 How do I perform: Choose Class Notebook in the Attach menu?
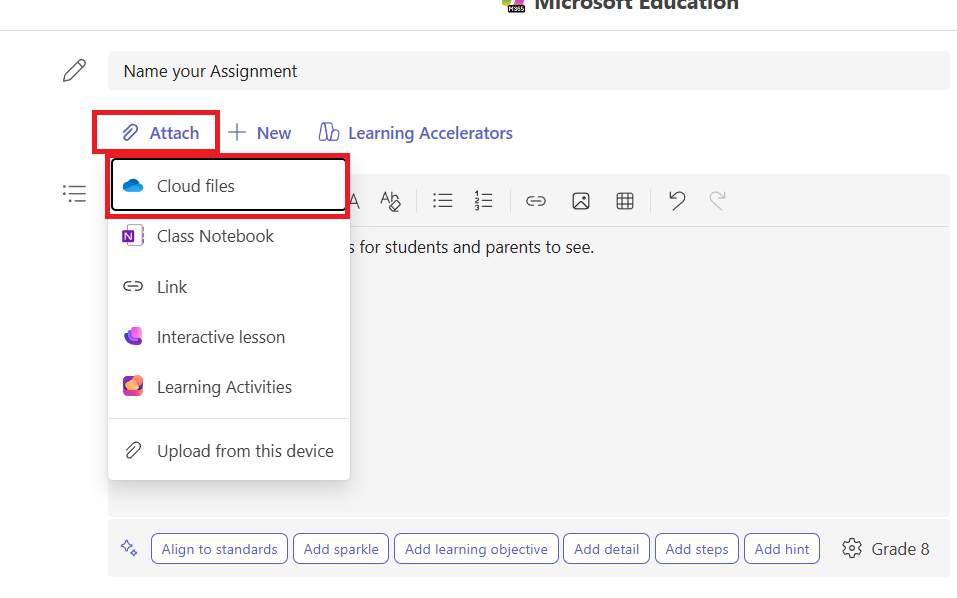[229, 236]
